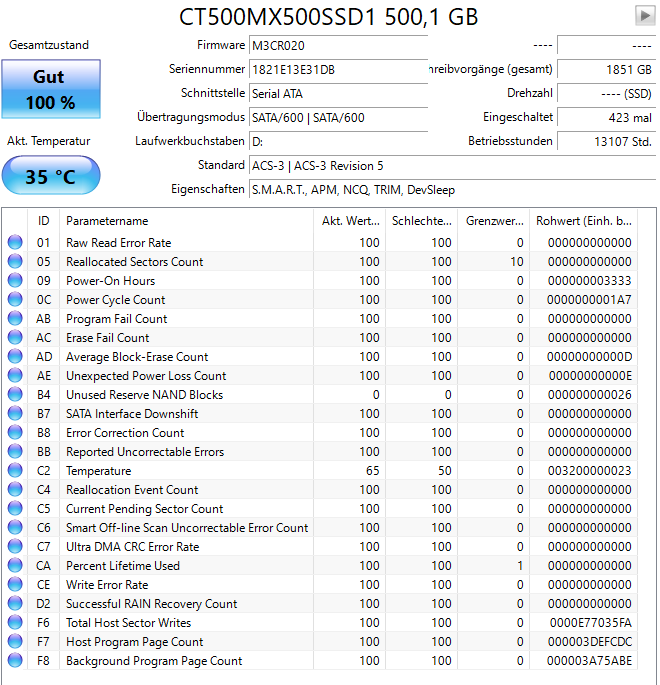Click status orb for Successful RAIN Recovery Count
The width and height of the screenshot is (660, 685).
point(15,603)
